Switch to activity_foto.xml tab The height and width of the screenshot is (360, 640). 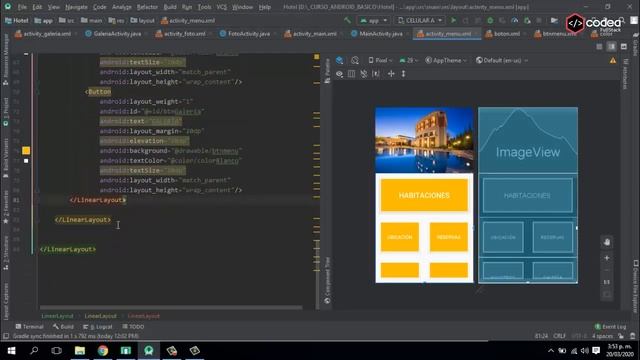tap(181, 34)
